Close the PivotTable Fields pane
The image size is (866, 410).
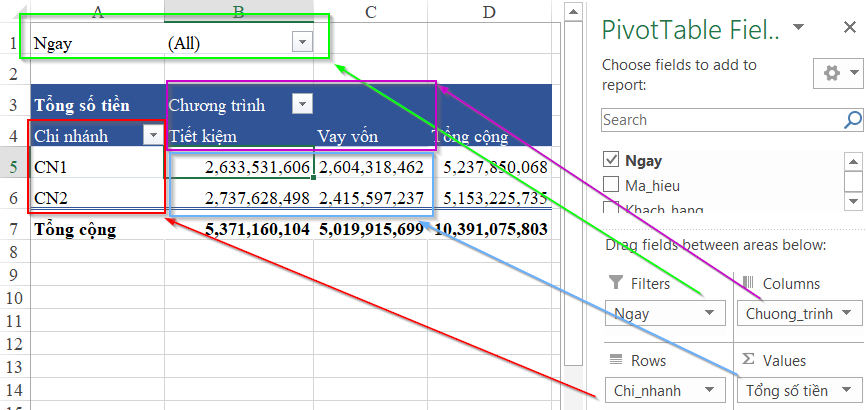click(x=849, y=28)
